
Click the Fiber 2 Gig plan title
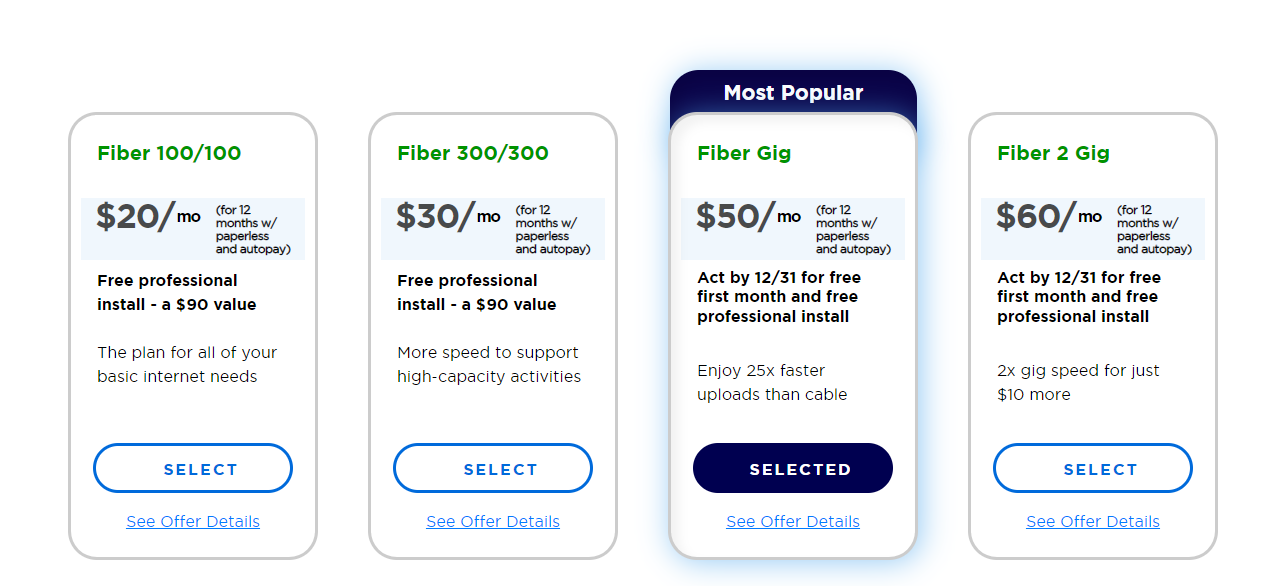[1053, 153]
